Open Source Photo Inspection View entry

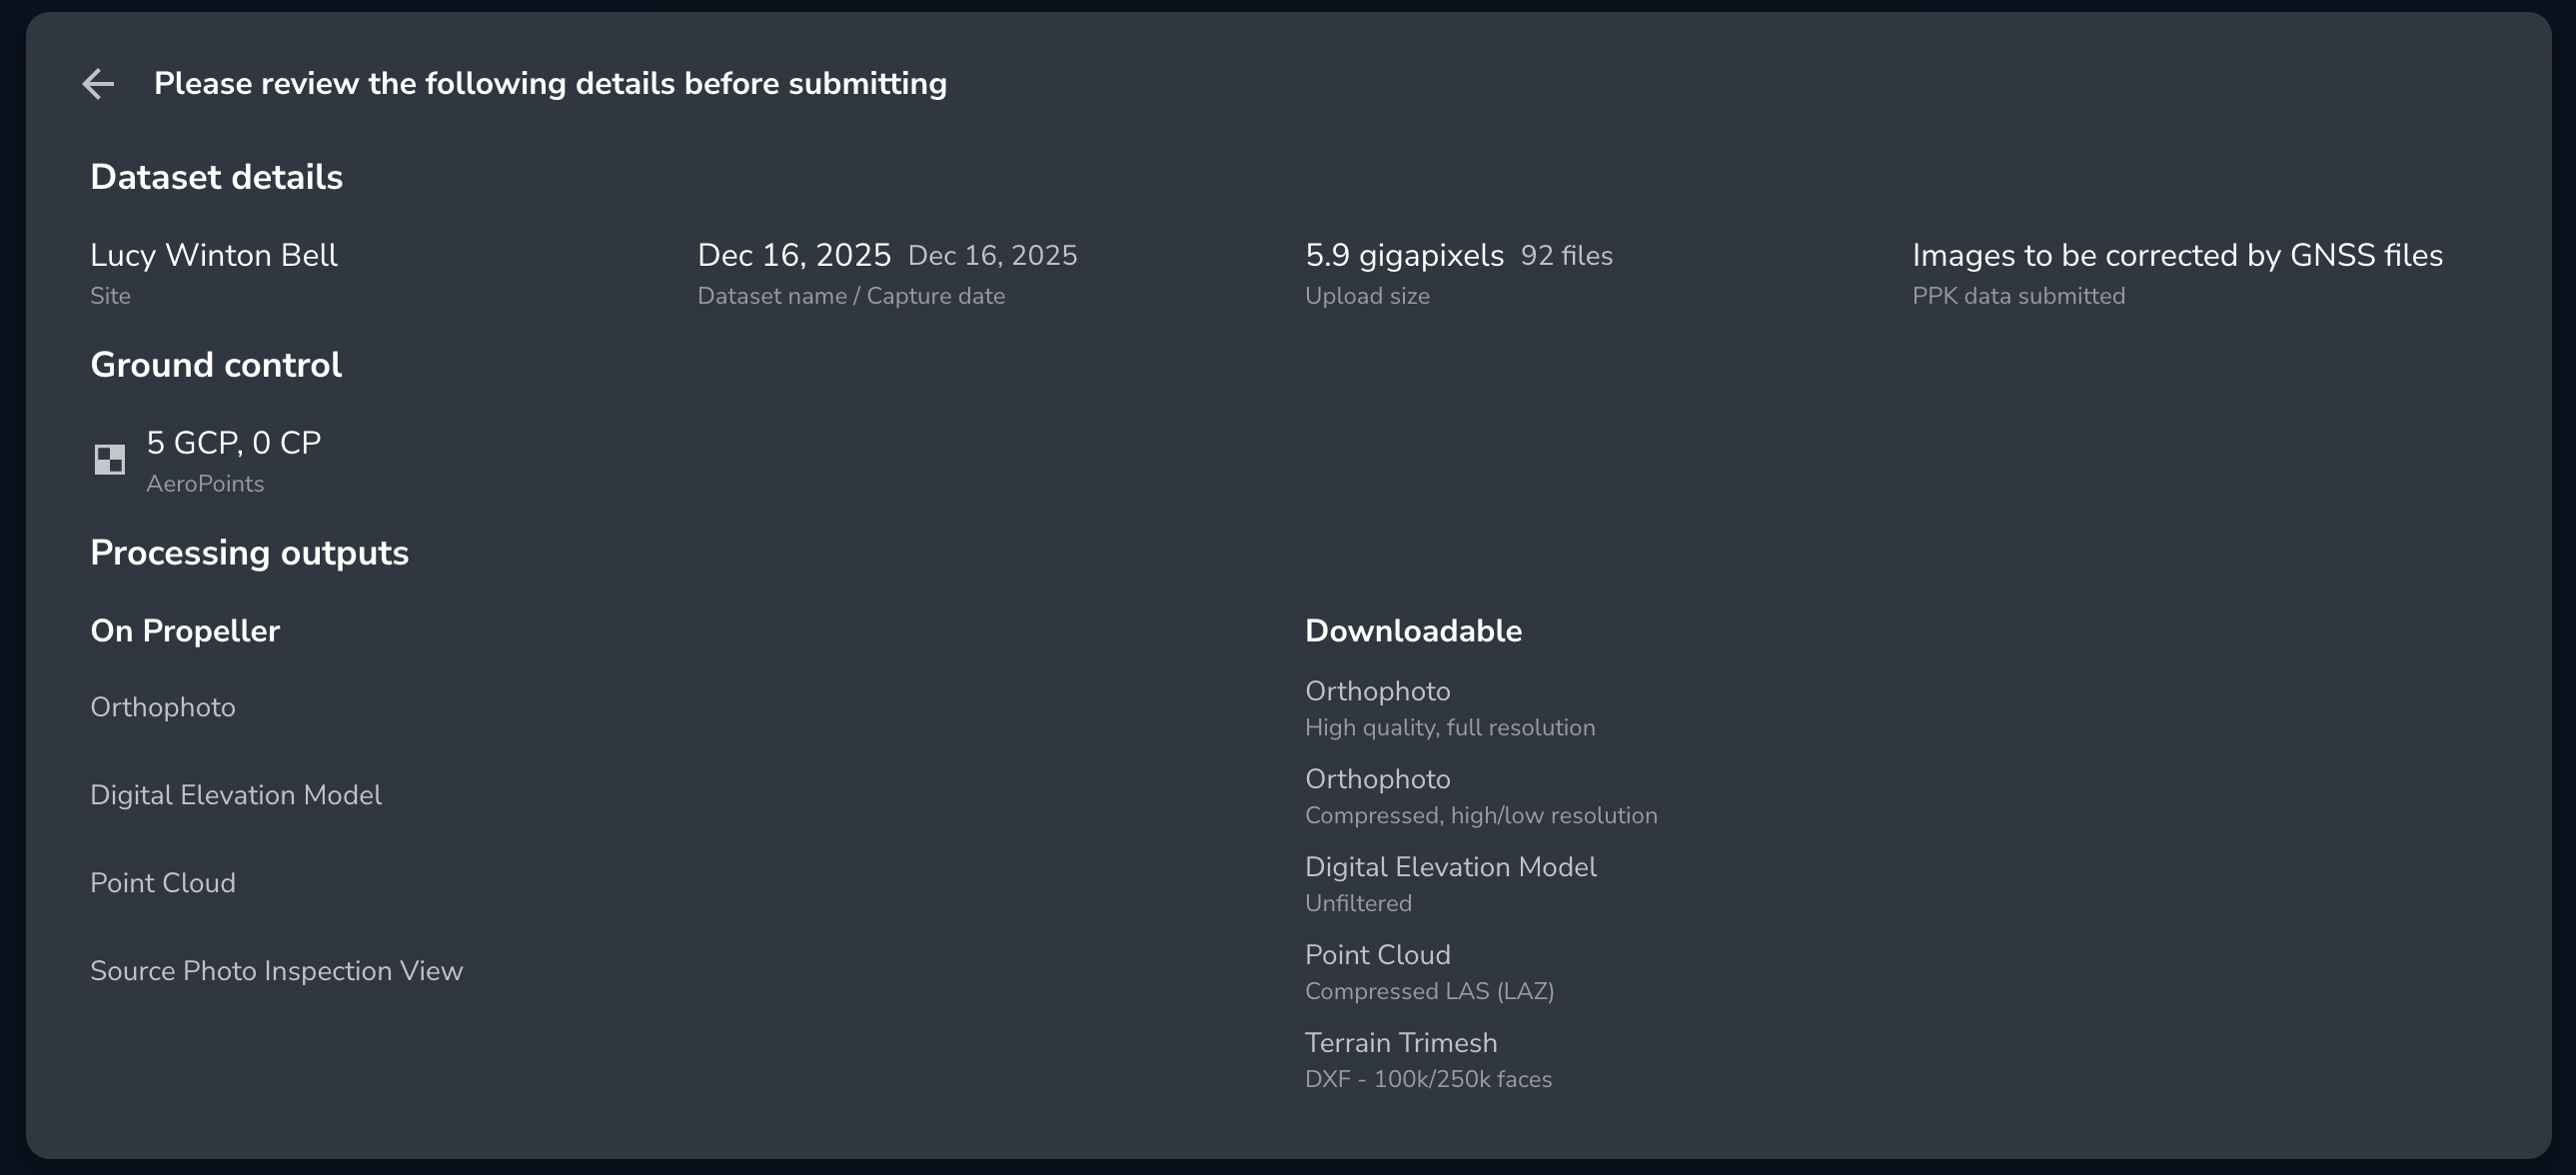(276, 971)
